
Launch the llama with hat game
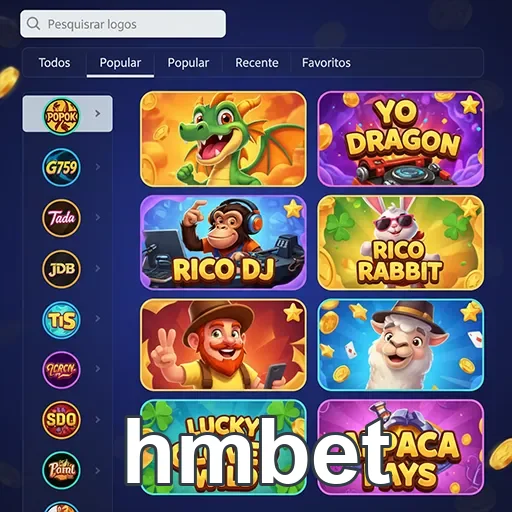click(401, 345)
